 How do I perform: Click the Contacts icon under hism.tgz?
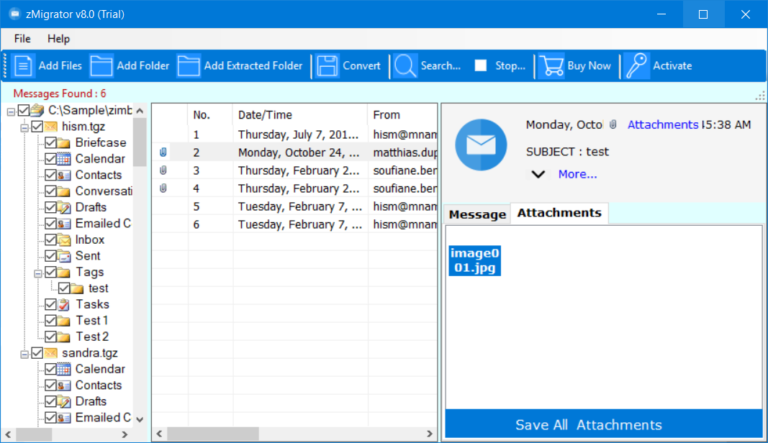pyautogui.click(x=64, y=175)
